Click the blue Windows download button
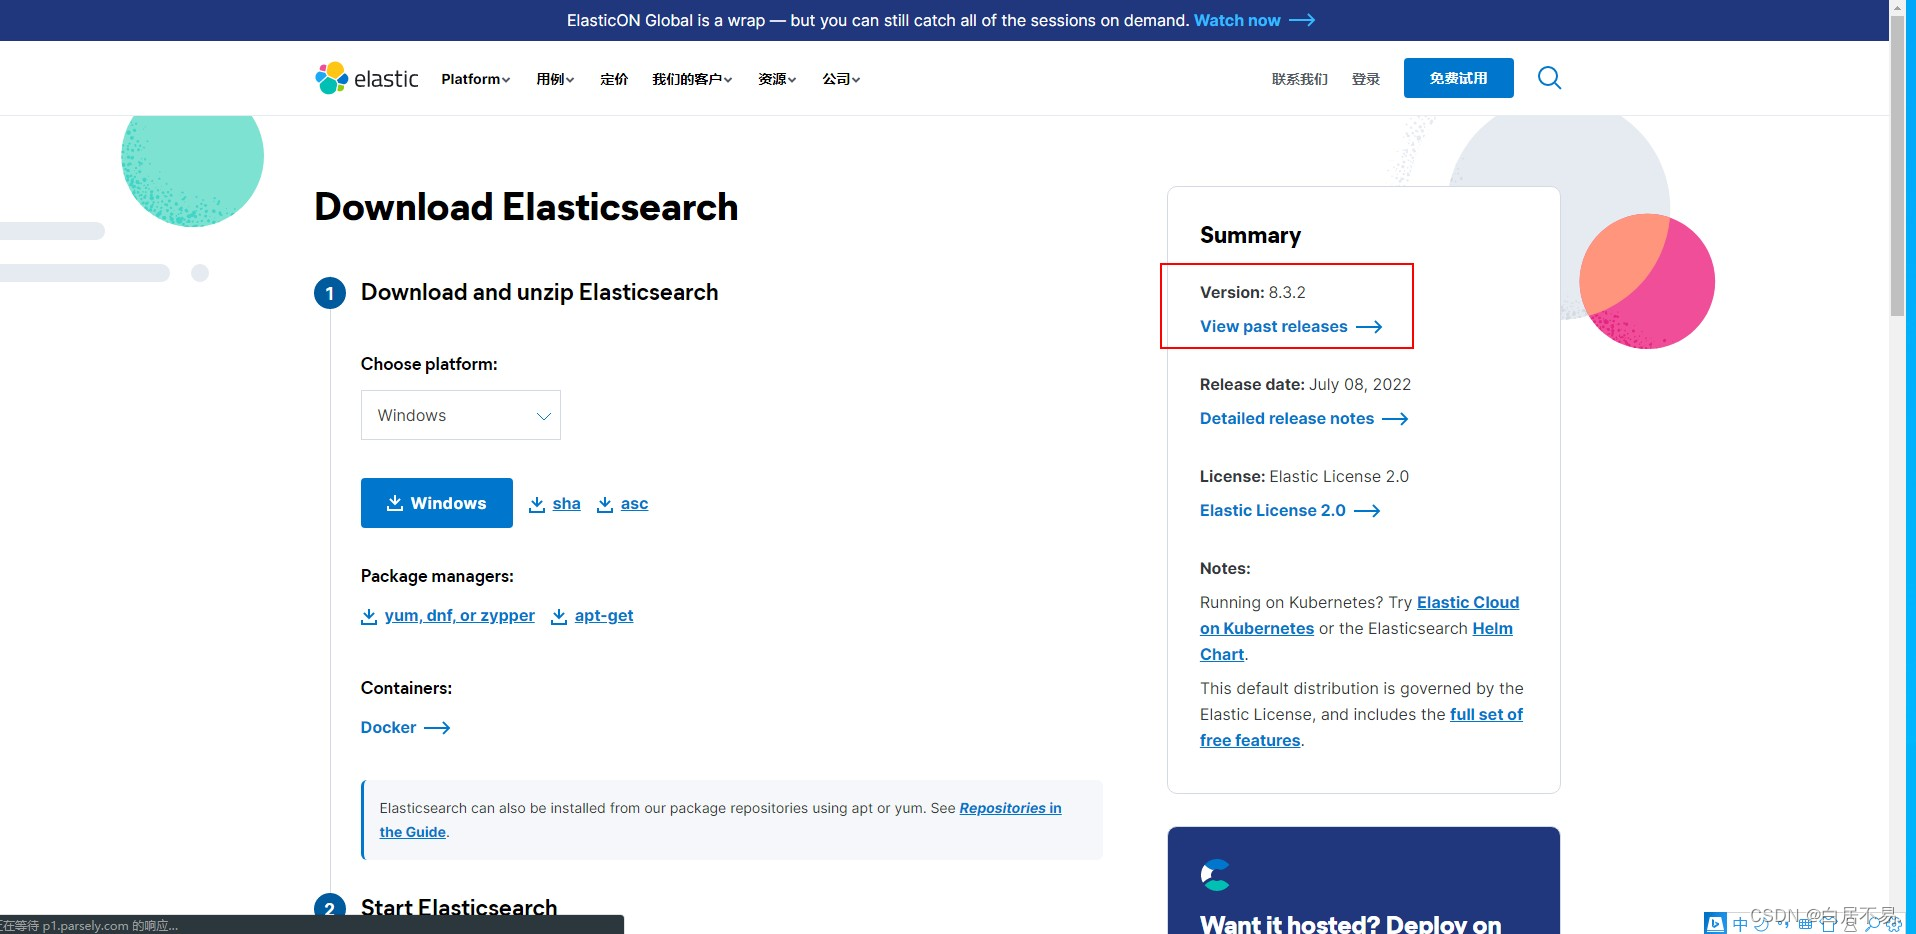This screenshot has width=1916, height=934. (437, 503)
